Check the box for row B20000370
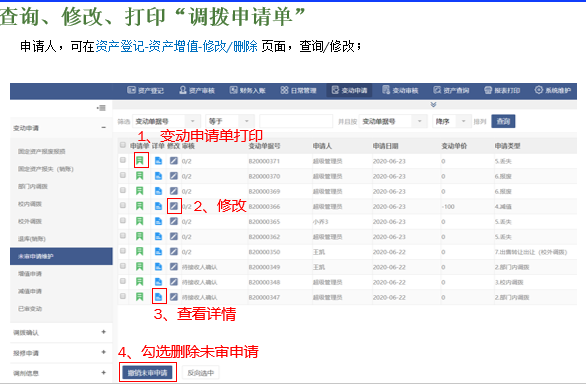This screenshot has height=384, width=586. coord(123,175)
